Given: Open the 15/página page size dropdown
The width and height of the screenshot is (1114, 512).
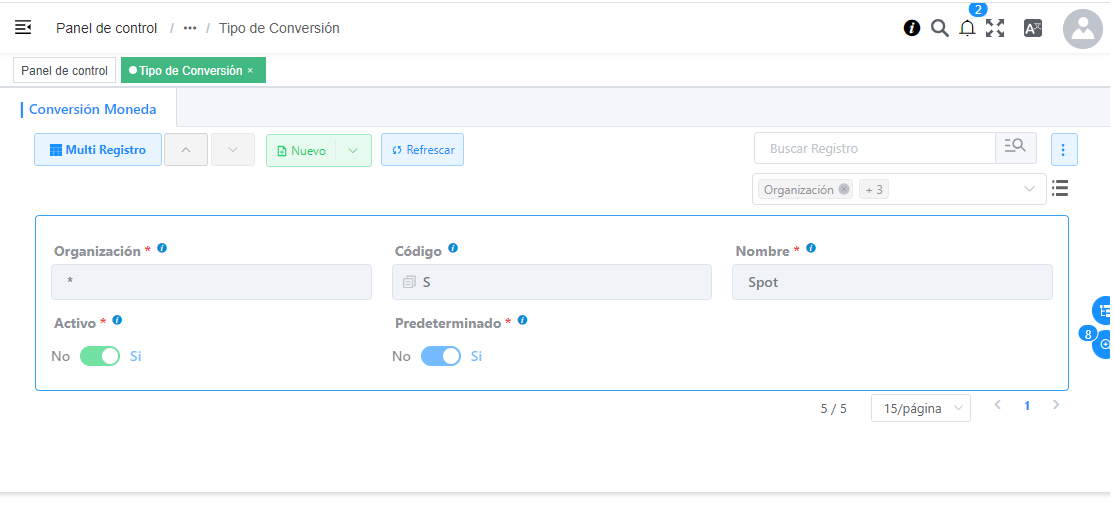Looking at the screenshot, I should click(920, 408).
